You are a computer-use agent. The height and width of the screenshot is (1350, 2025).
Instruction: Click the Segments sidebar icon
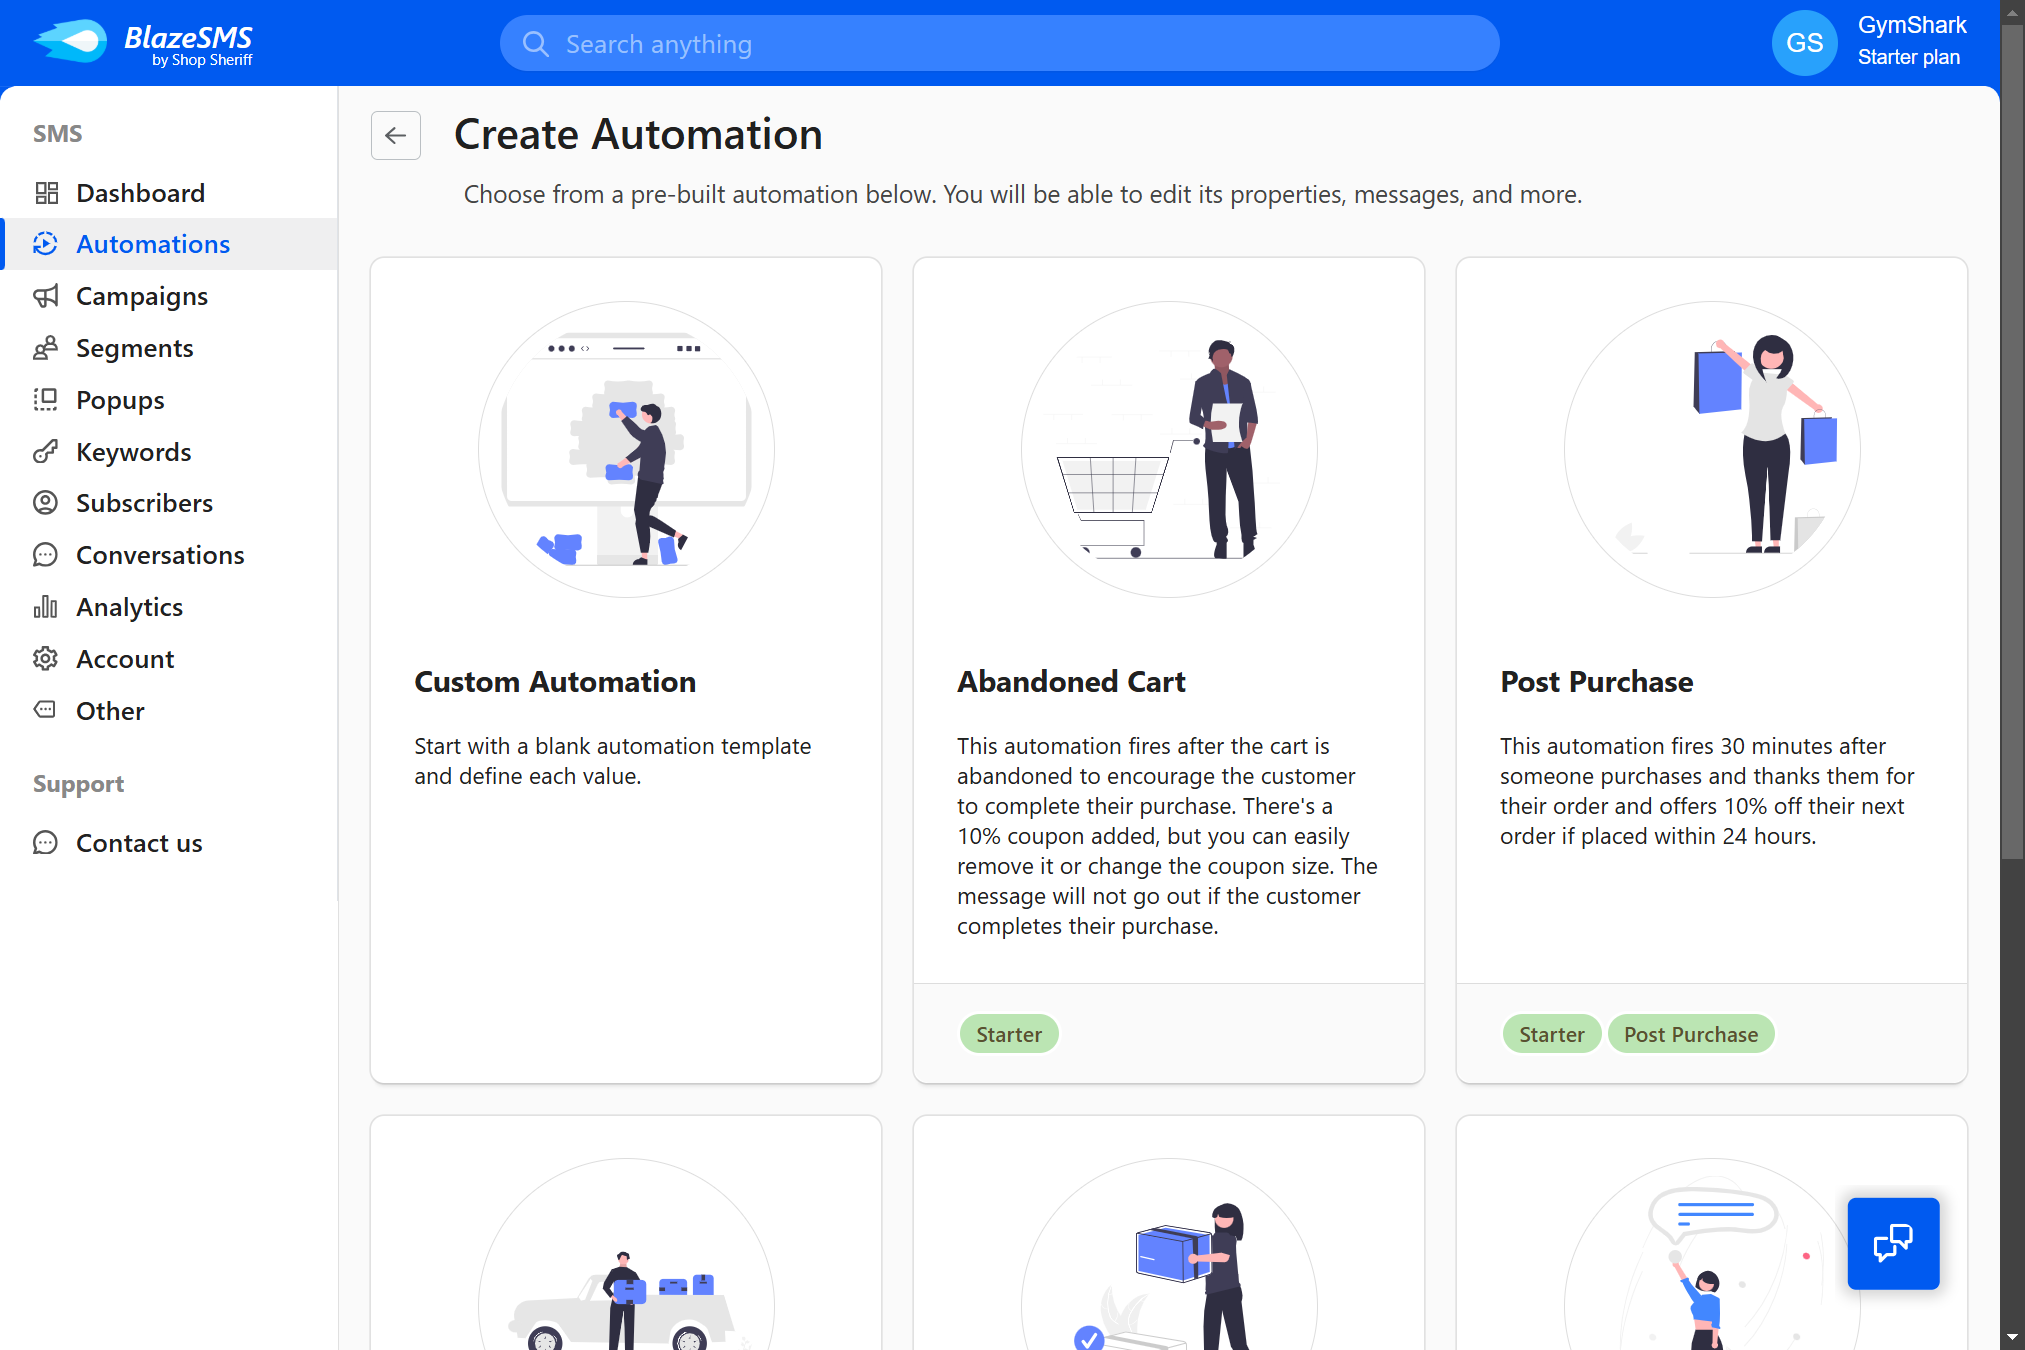point(45,348)
